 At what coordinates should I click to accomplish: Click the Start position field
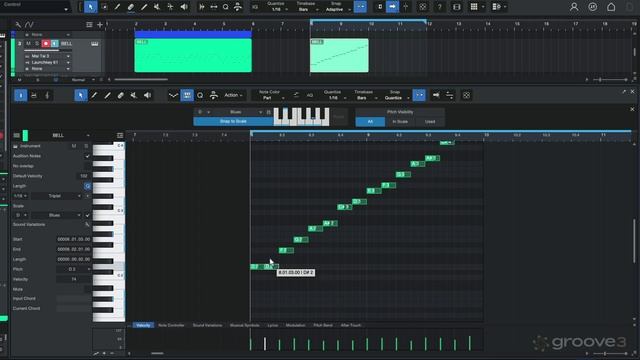pos(73,239)
